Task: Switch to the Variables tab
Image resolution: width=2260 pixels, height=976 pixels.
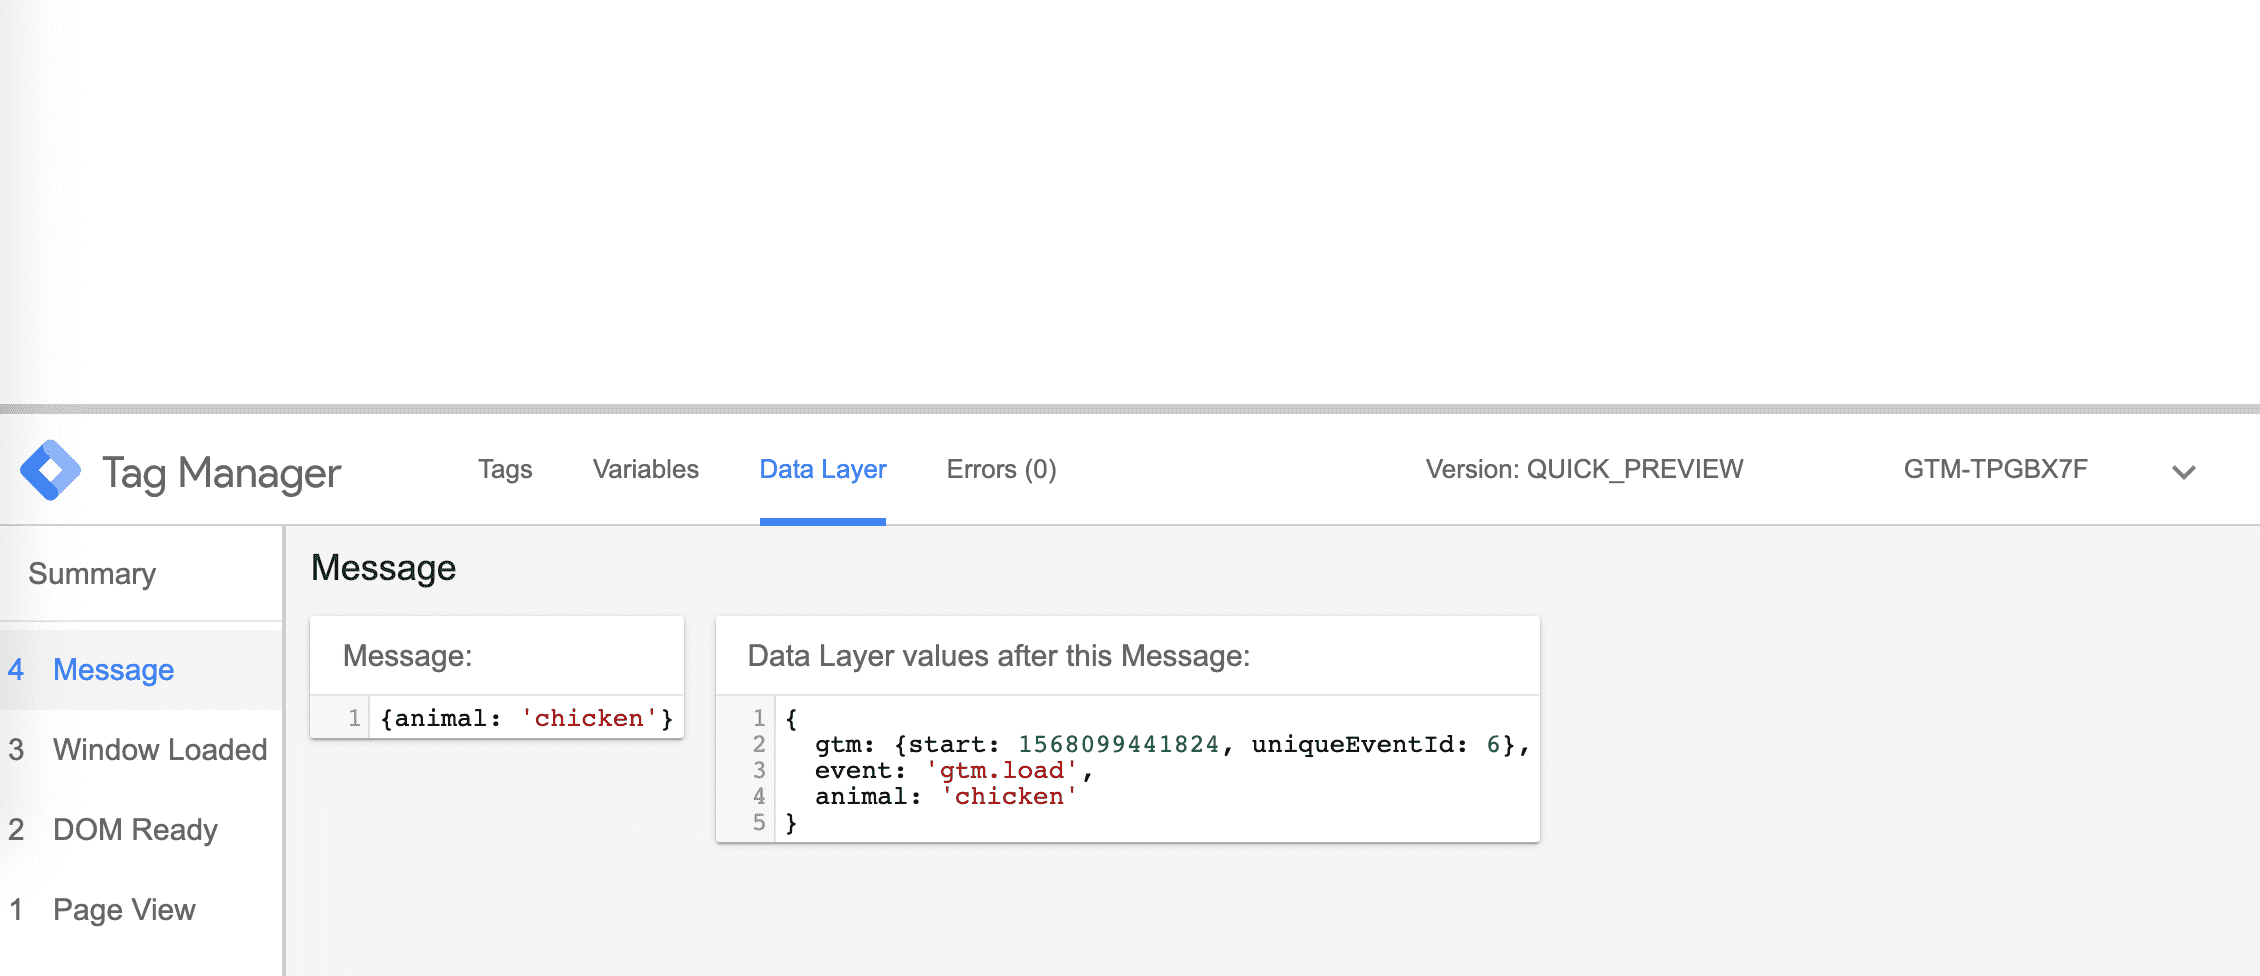Action: [x=645, y=470]
